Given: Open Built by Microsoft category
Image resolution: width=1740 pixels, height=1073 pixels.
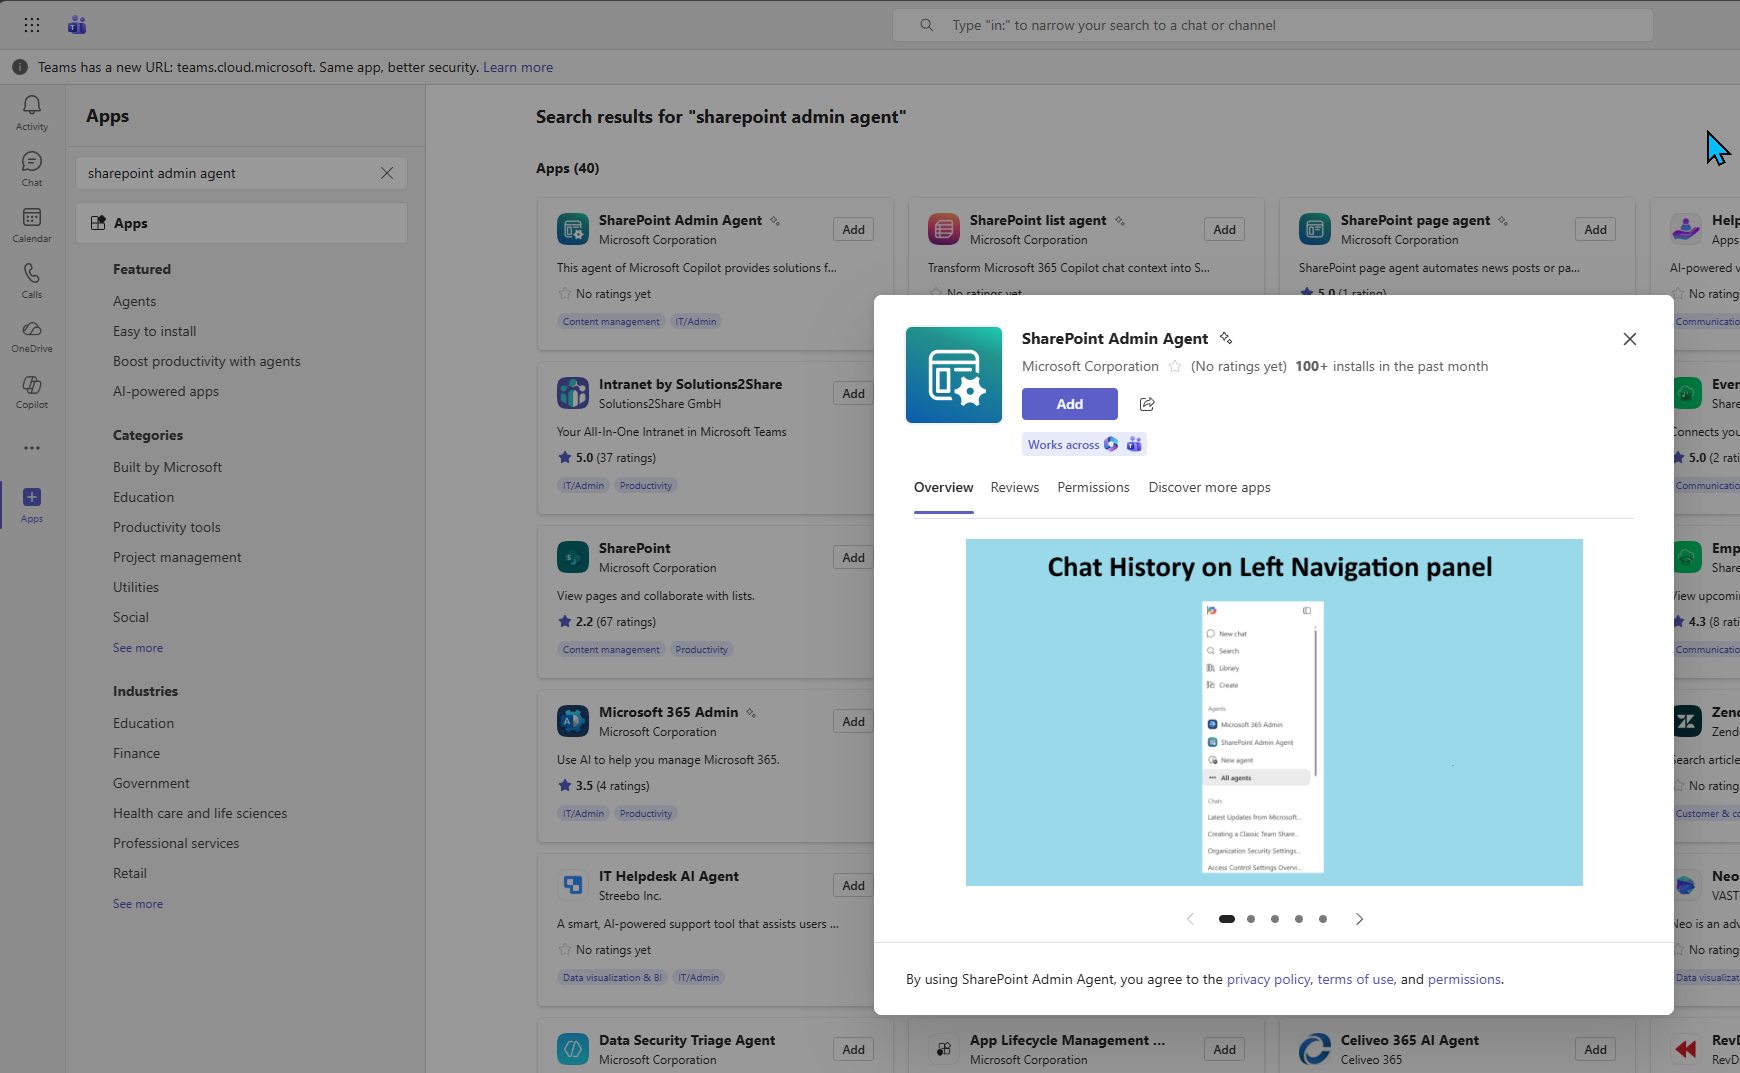Looking at the screenshot, I should [167, 467].
